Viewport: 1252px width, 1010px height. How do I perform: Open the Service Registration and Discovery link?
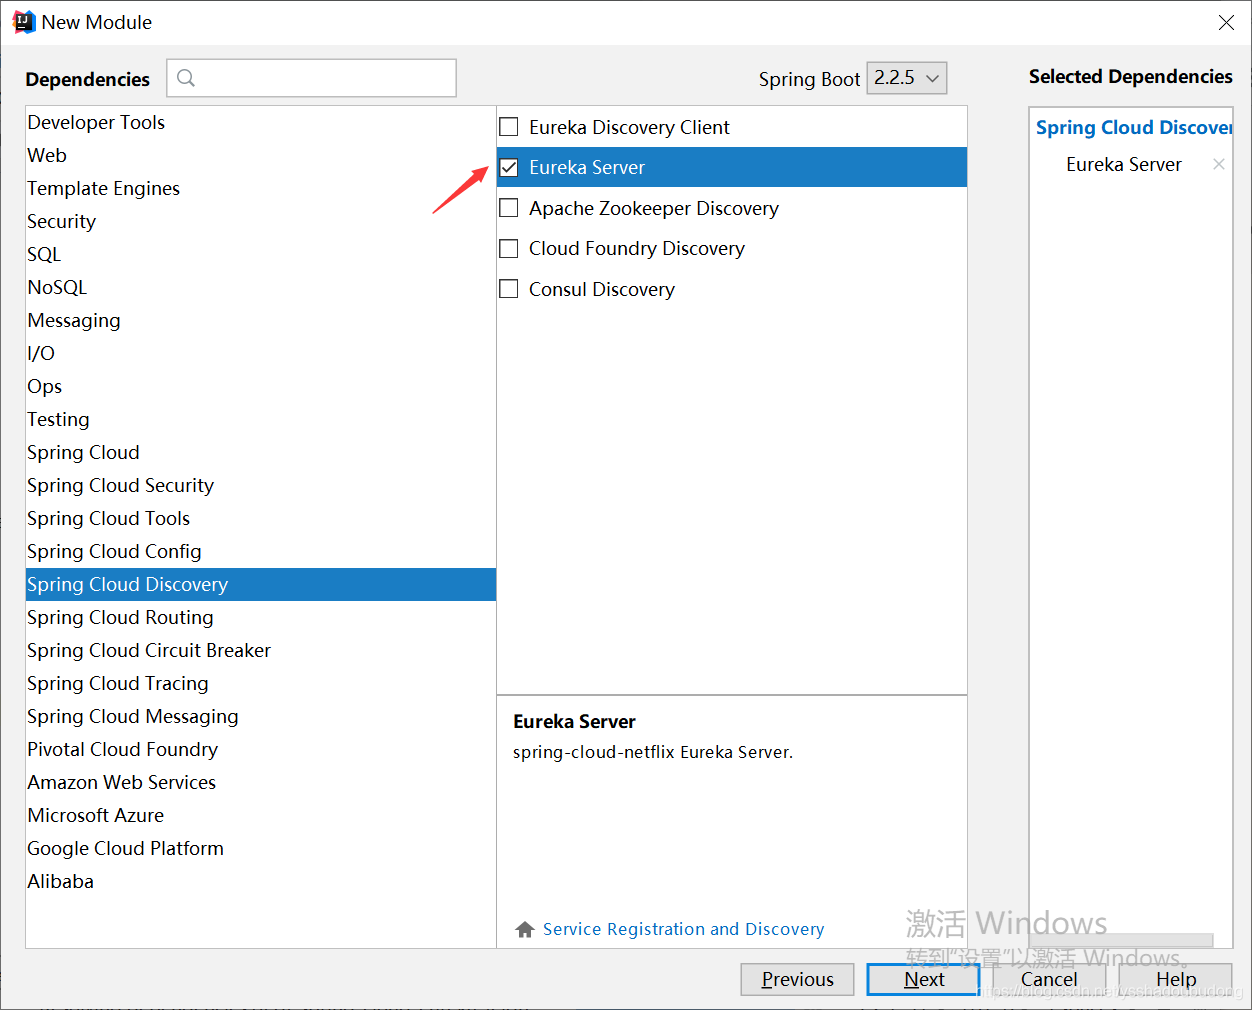(683, 930)
